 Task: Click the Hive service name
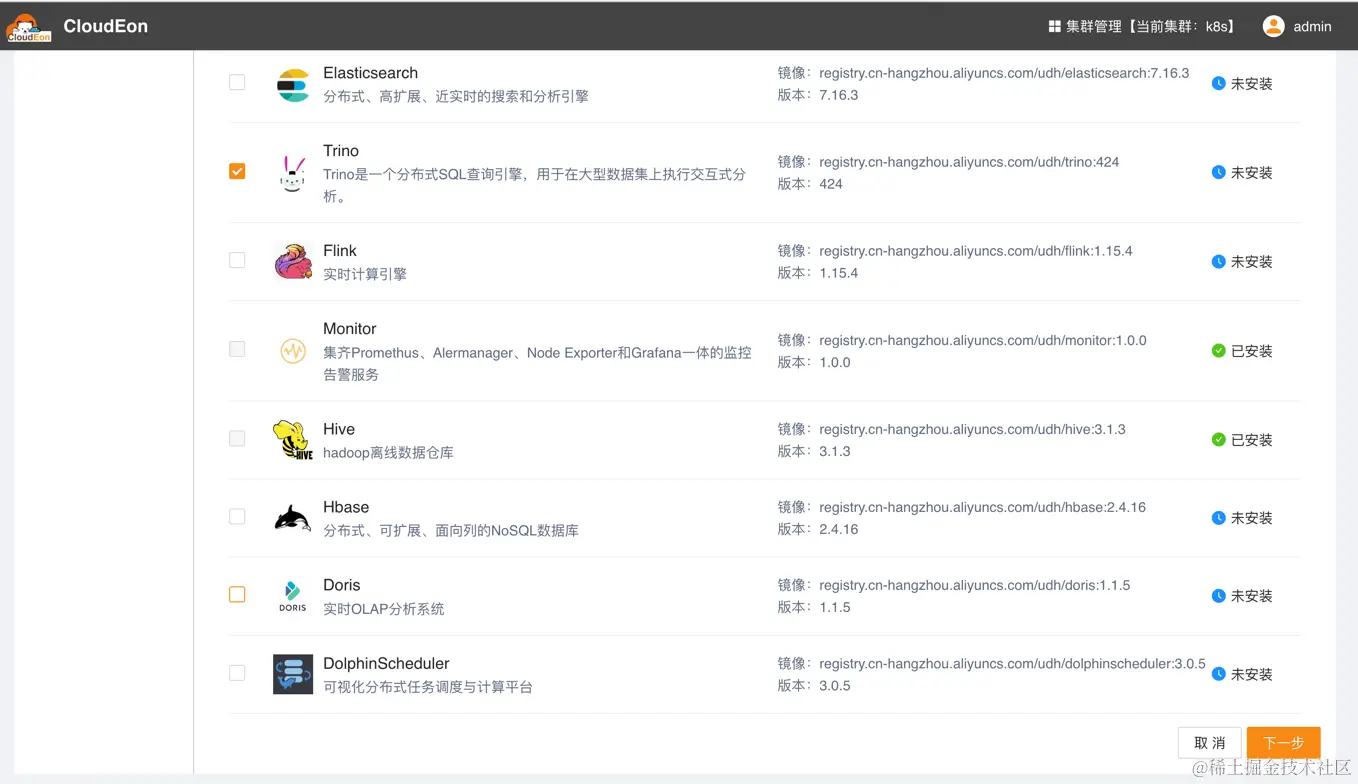click(339, 429)
